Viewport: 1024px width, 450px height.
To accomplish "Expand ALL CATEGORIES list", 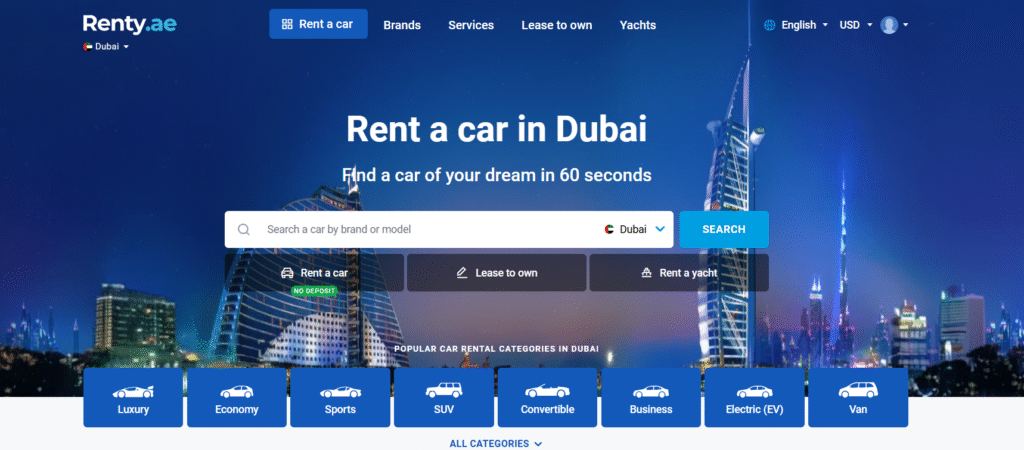I will (496, 443).
